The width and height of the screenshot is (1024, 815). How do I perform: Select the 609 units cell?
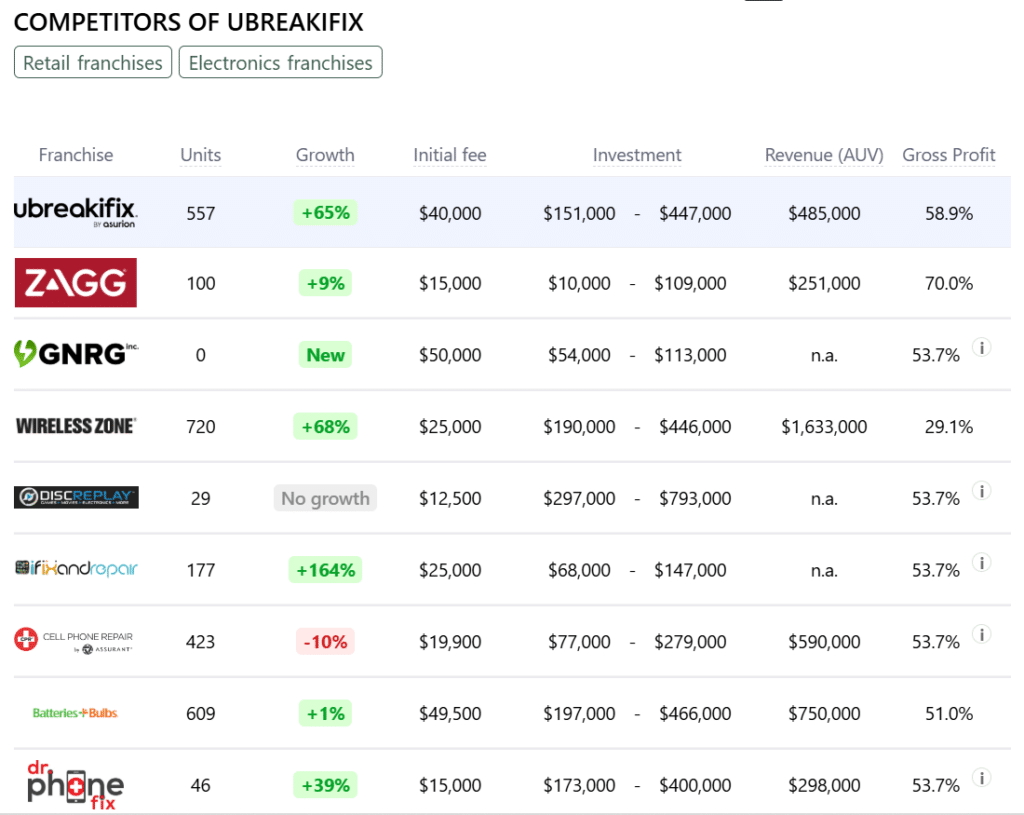(200, 713)
